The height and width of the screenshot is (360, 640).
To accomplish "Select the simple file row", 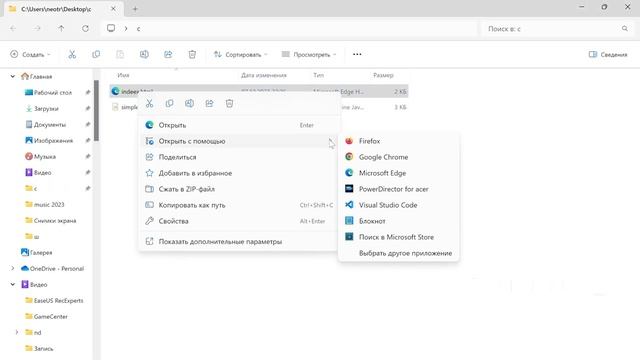I will [259, 107].
